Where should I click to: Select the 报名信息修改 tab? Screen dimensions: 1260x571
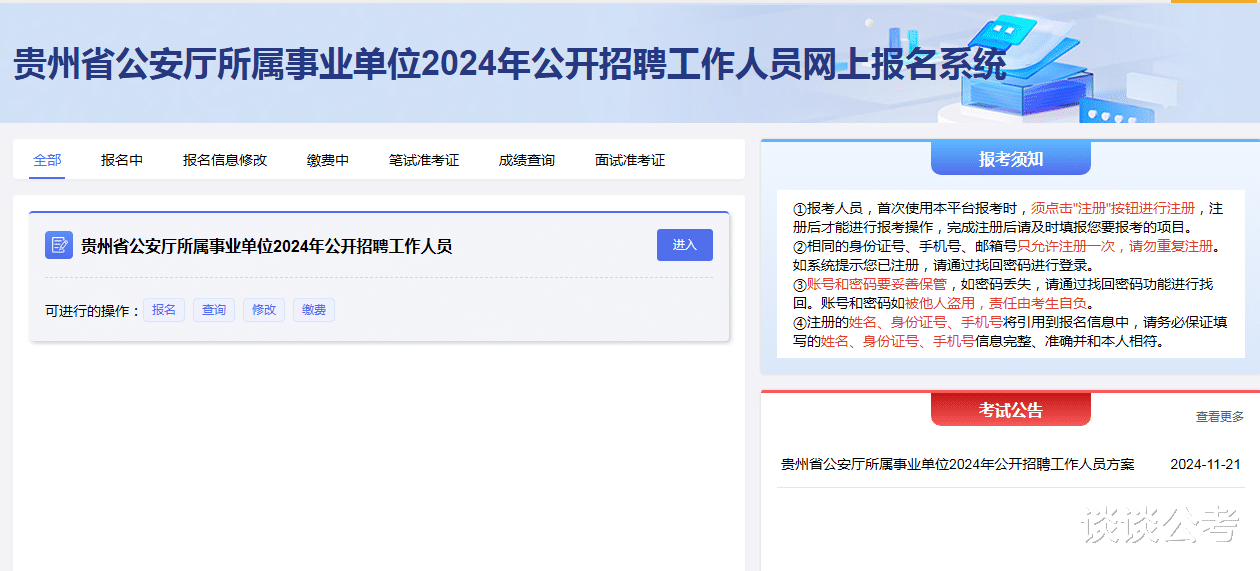(225, 160)
